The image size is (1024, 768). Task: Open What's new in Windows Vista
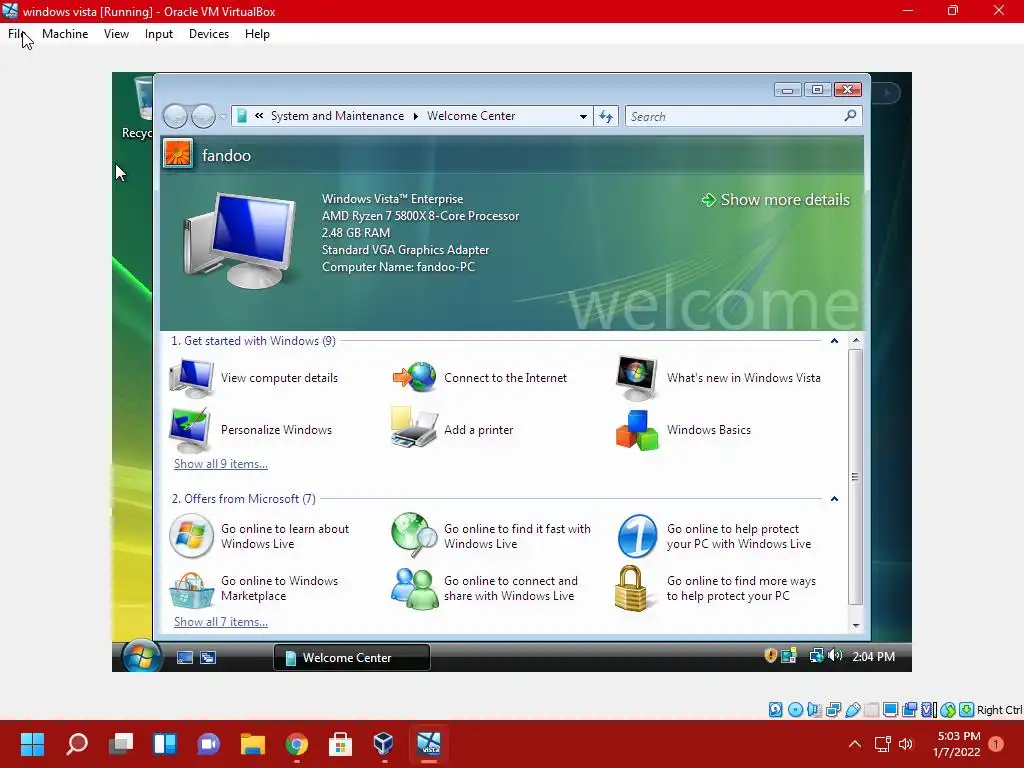pos(718,377)
